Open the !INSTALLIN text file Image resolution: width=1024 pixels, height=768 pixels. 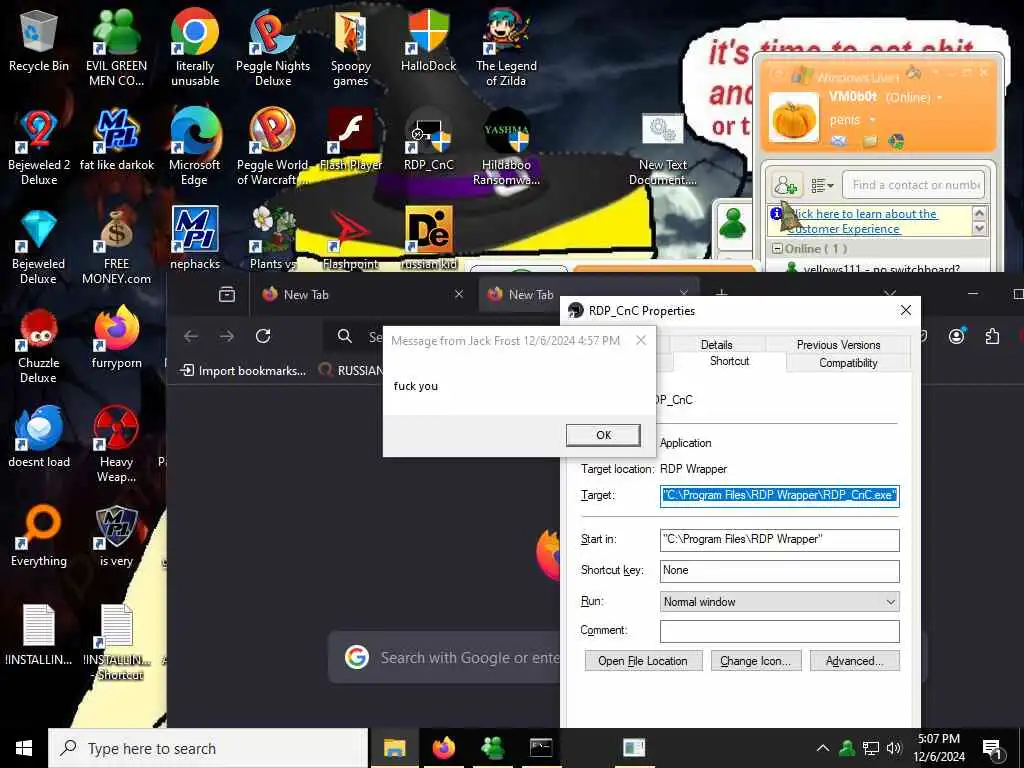tap(39, 635)
